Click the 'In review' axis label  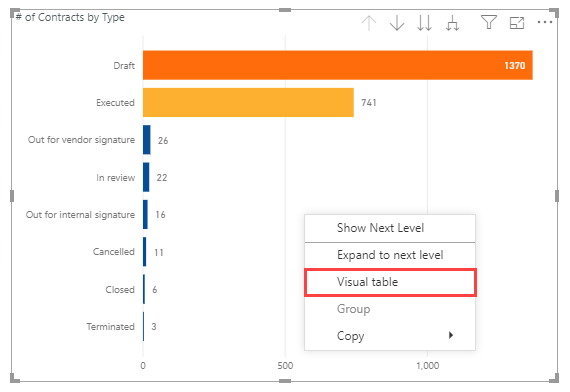116,178
